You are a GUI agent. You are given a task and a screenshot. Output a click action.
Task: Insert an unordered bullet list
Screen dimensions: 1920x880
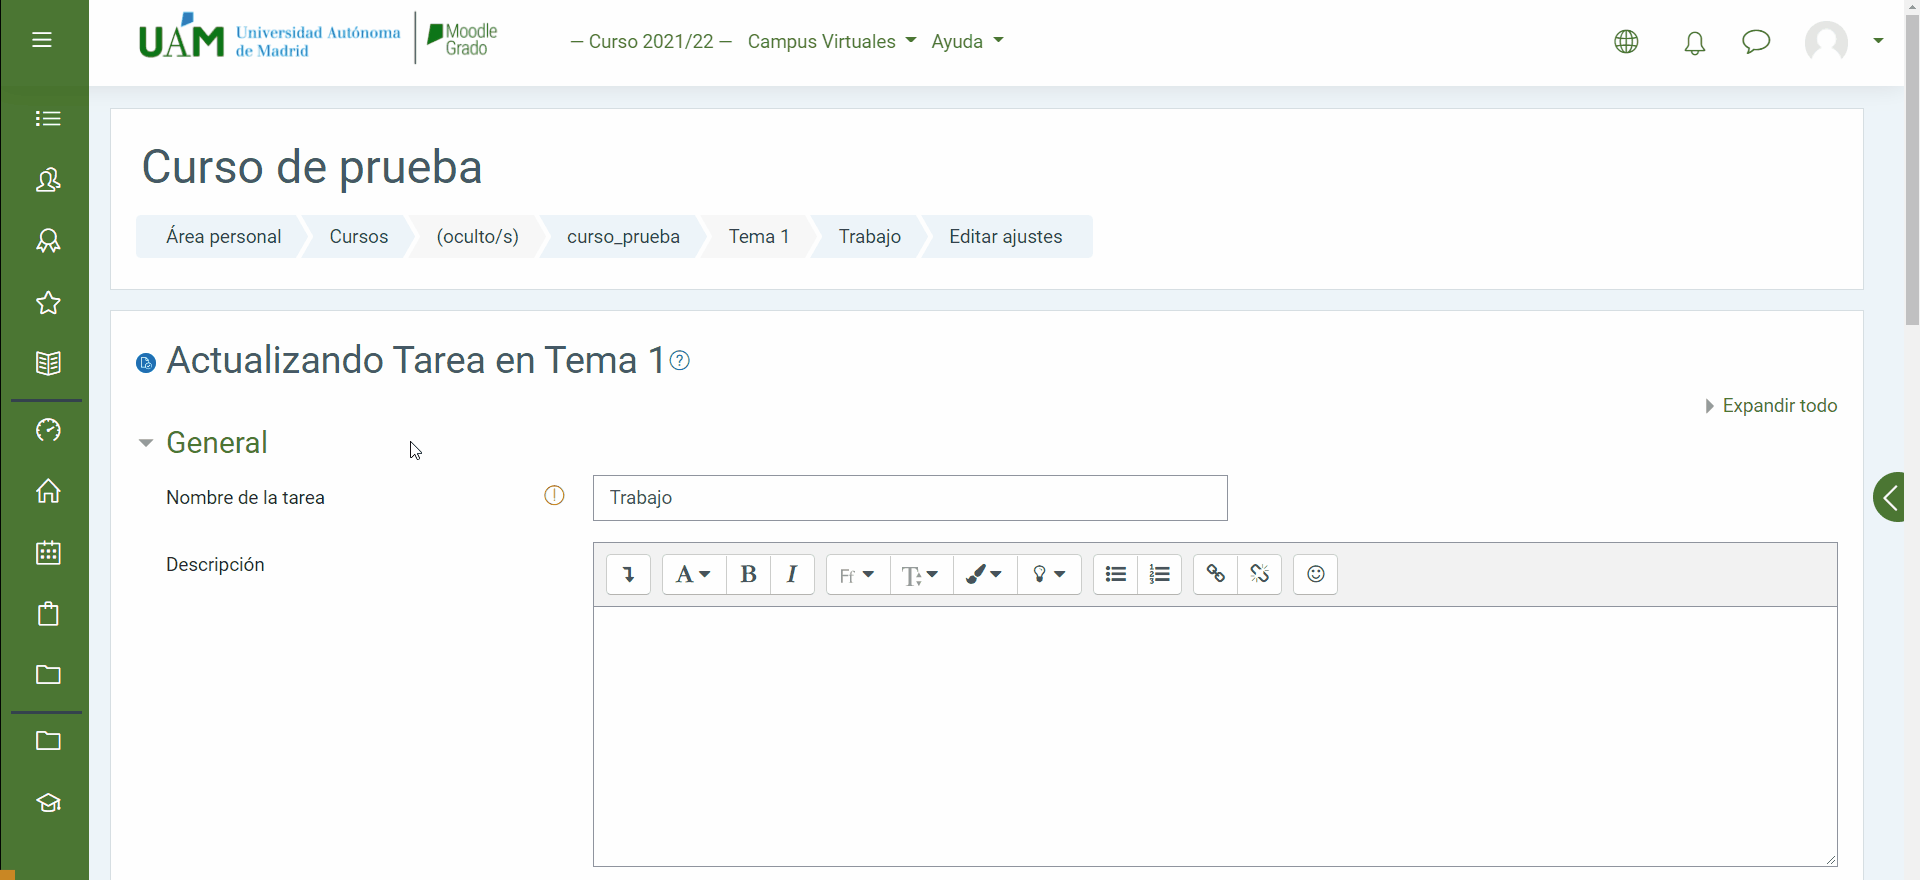pyautogui.click(x=1115, y=575)
